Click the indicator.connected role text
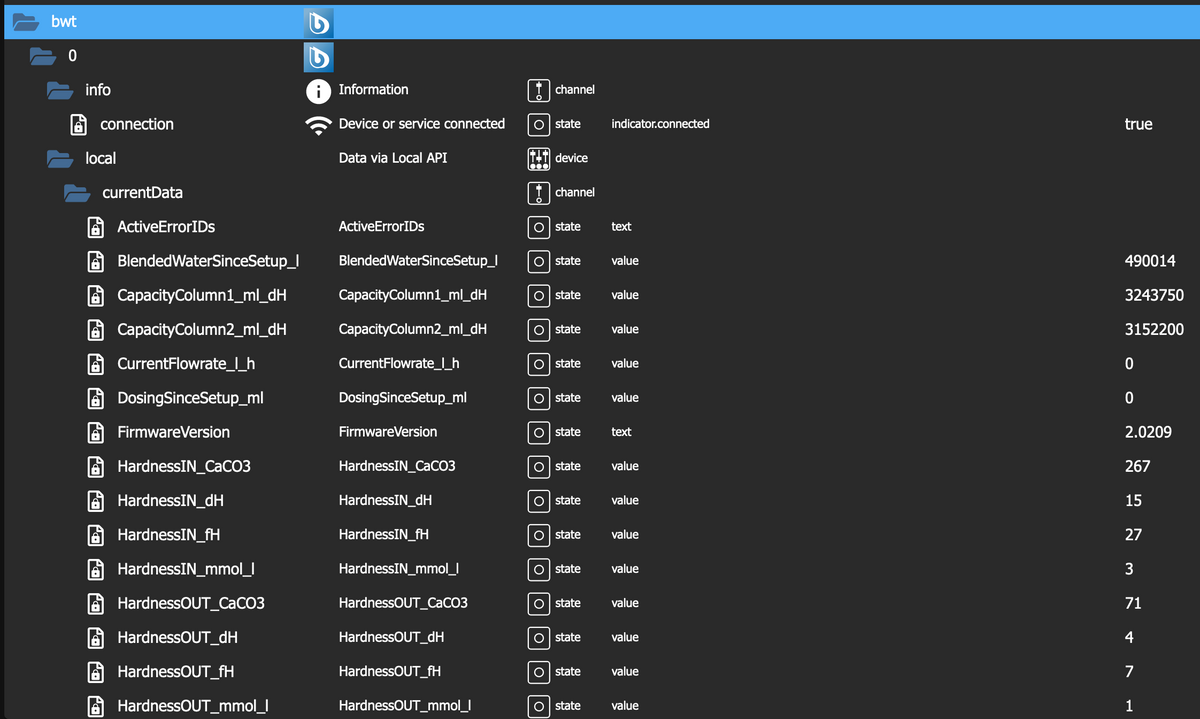The height and width of the screenshot is (719, 1200). tap(660, 124)
